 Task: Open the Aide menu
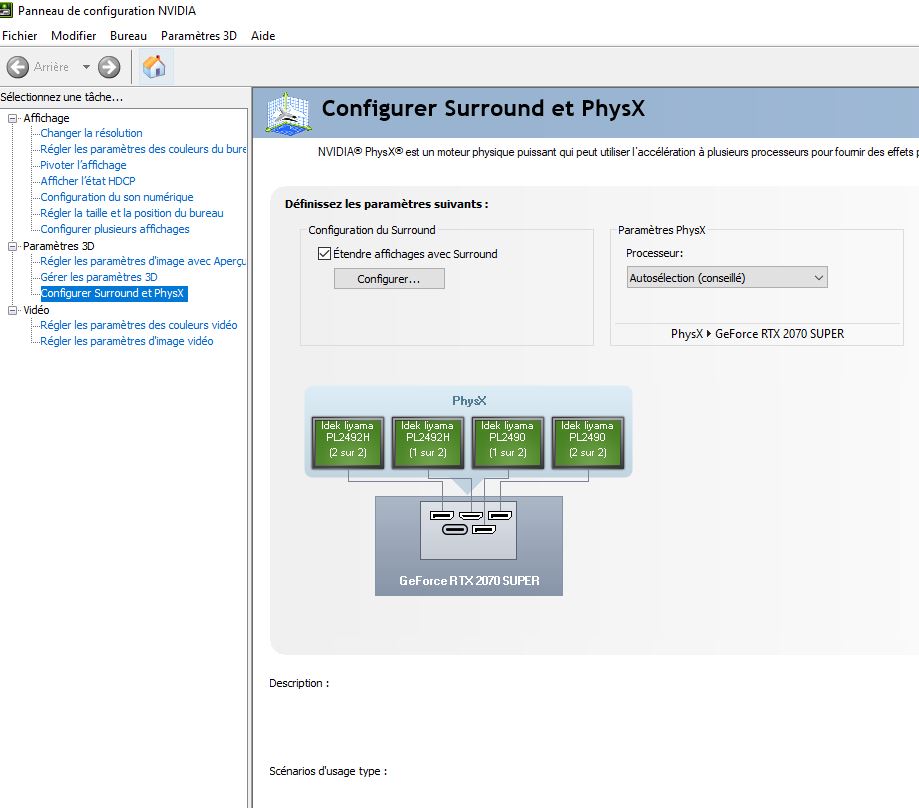tap(263, 36)
